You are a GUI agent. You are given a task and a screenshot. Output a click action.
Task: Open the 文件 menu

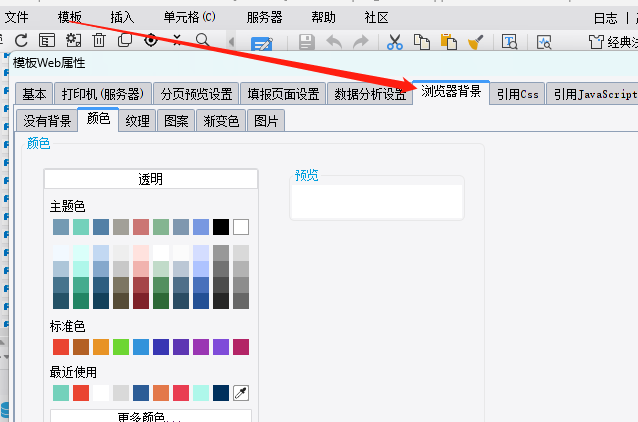click(16, 17)
